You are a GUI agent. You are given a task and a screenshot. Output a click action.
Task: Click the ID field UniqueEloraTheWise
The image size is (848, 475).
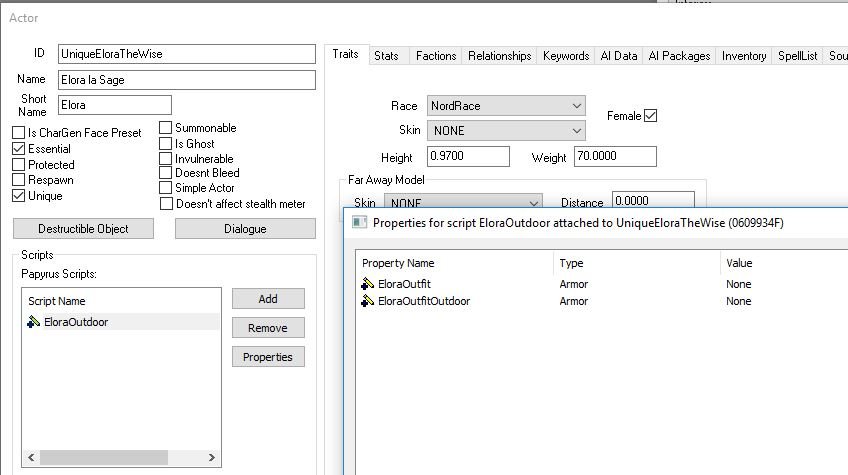coord(187,54)
